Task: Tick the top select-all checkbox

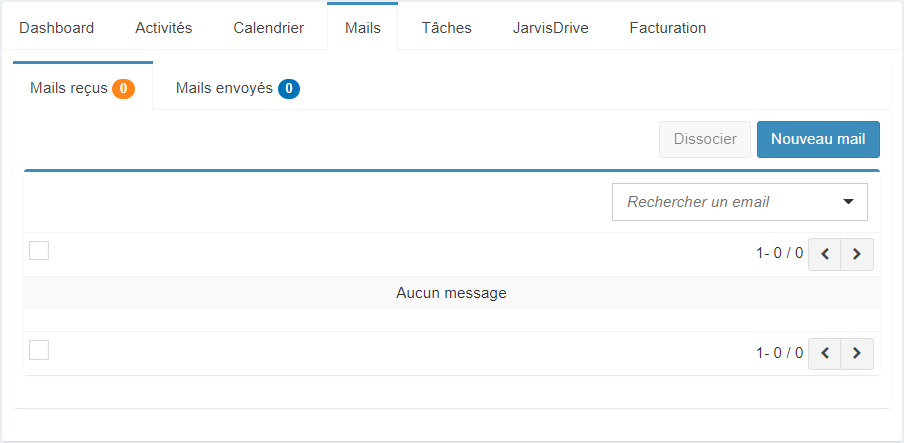Action: point(39,251)
